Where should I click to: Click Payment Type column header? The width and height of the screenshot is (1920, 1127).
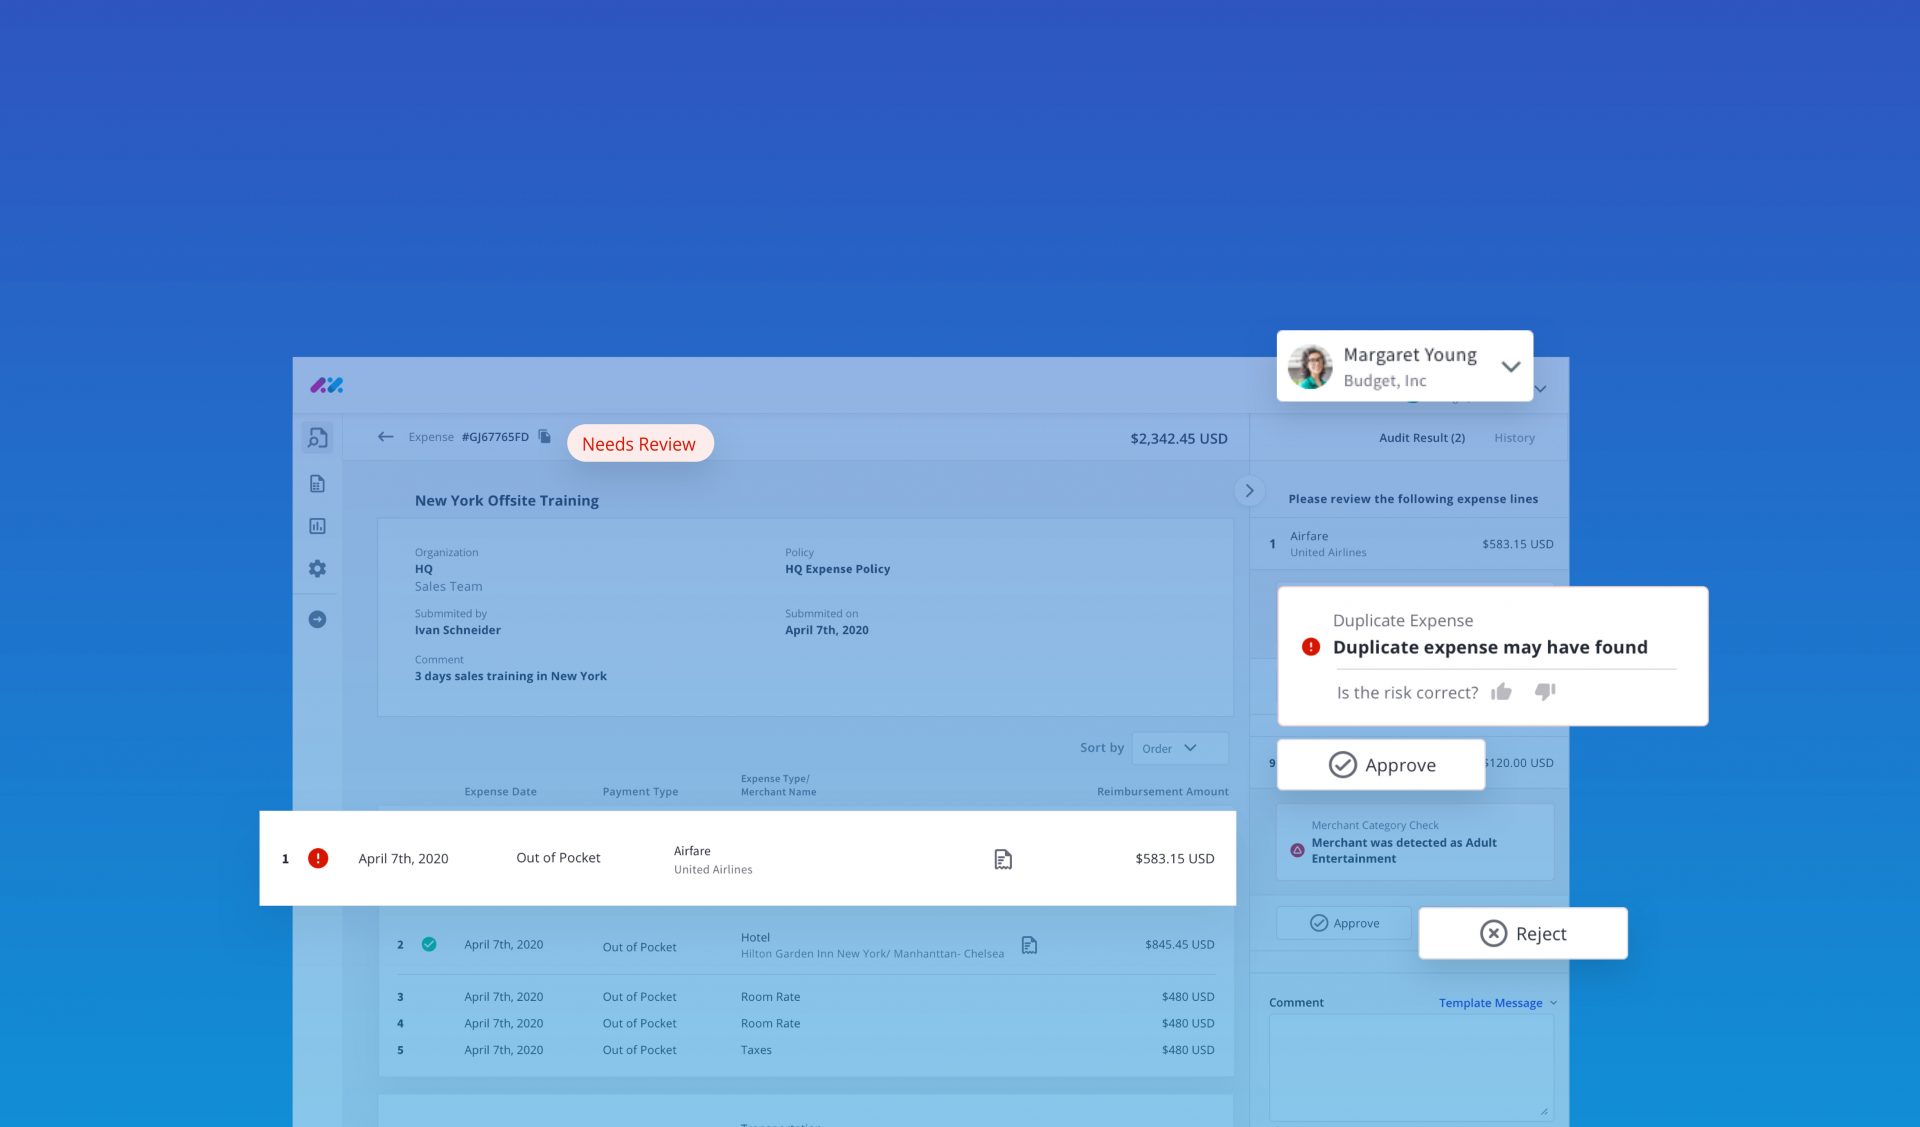[640, 792]
